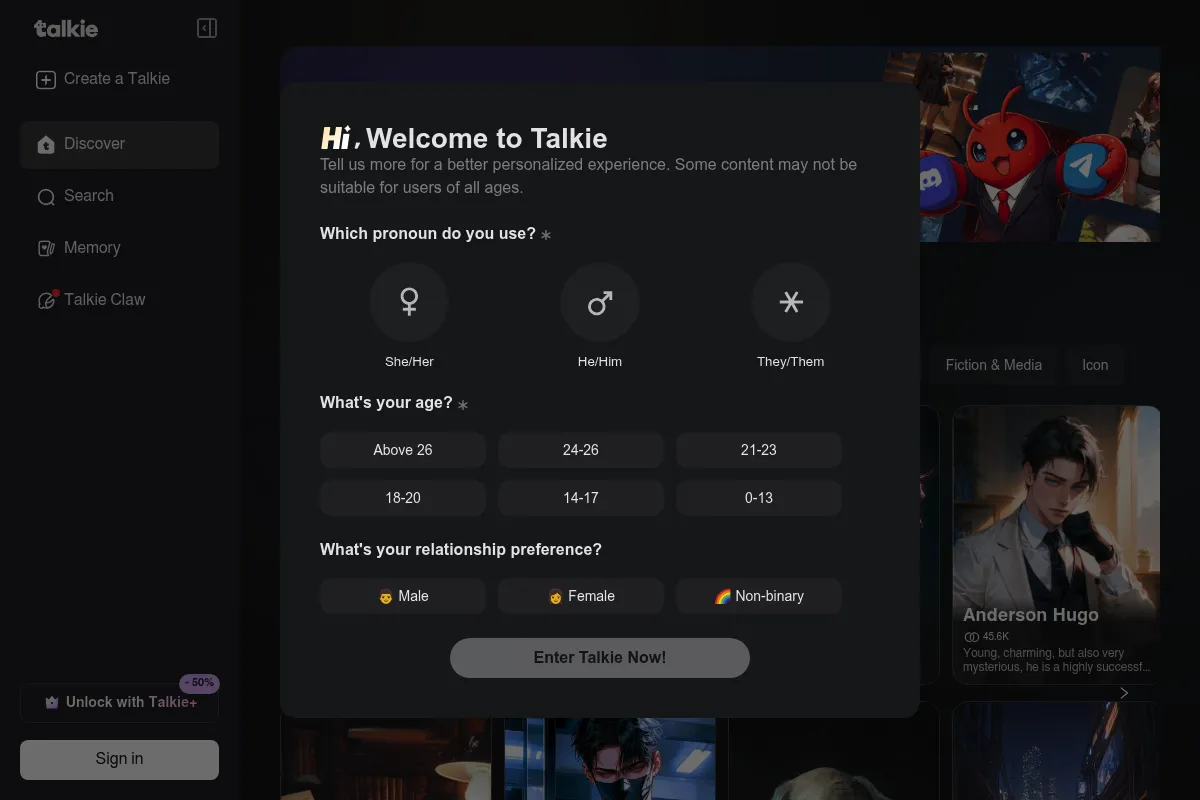
Task: Switch to the Fiction & Media tab
Action: (x=994, y=365)
